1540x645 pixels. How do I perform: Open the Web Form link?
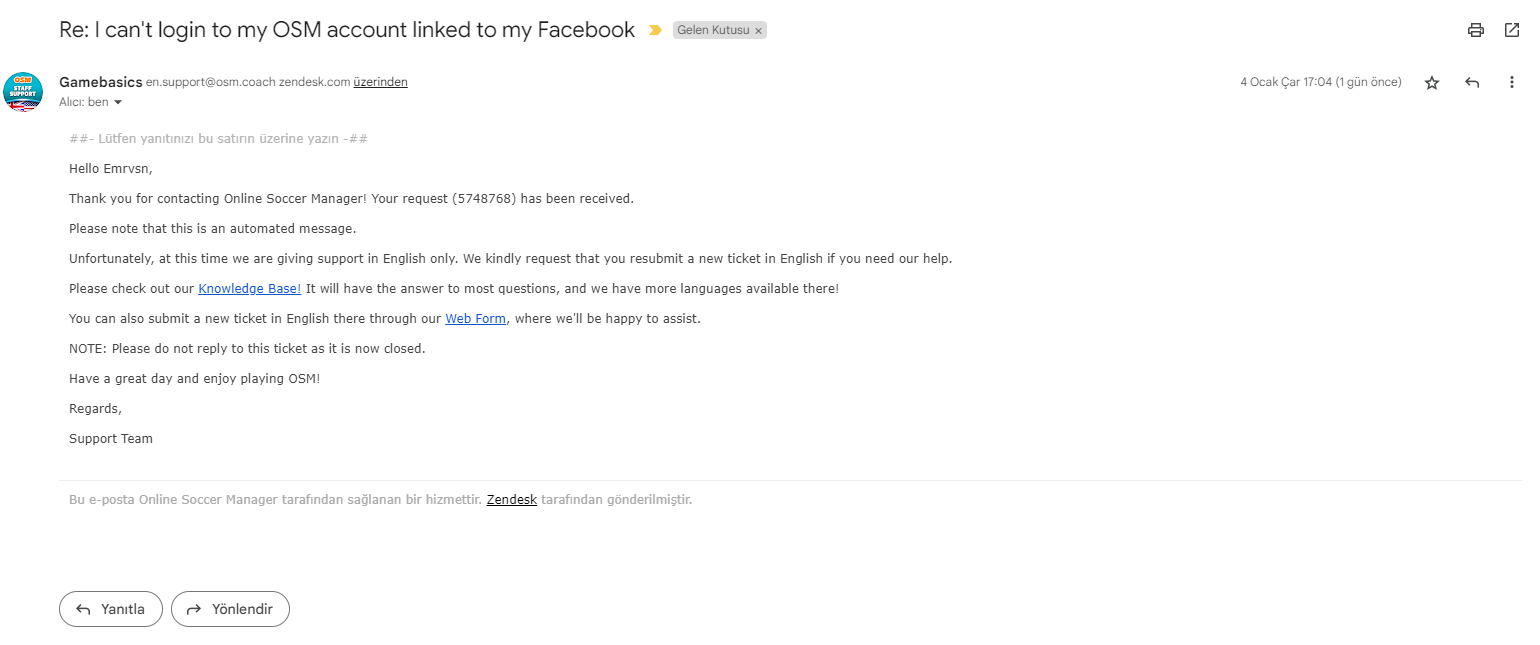click(x=476, y=319)
